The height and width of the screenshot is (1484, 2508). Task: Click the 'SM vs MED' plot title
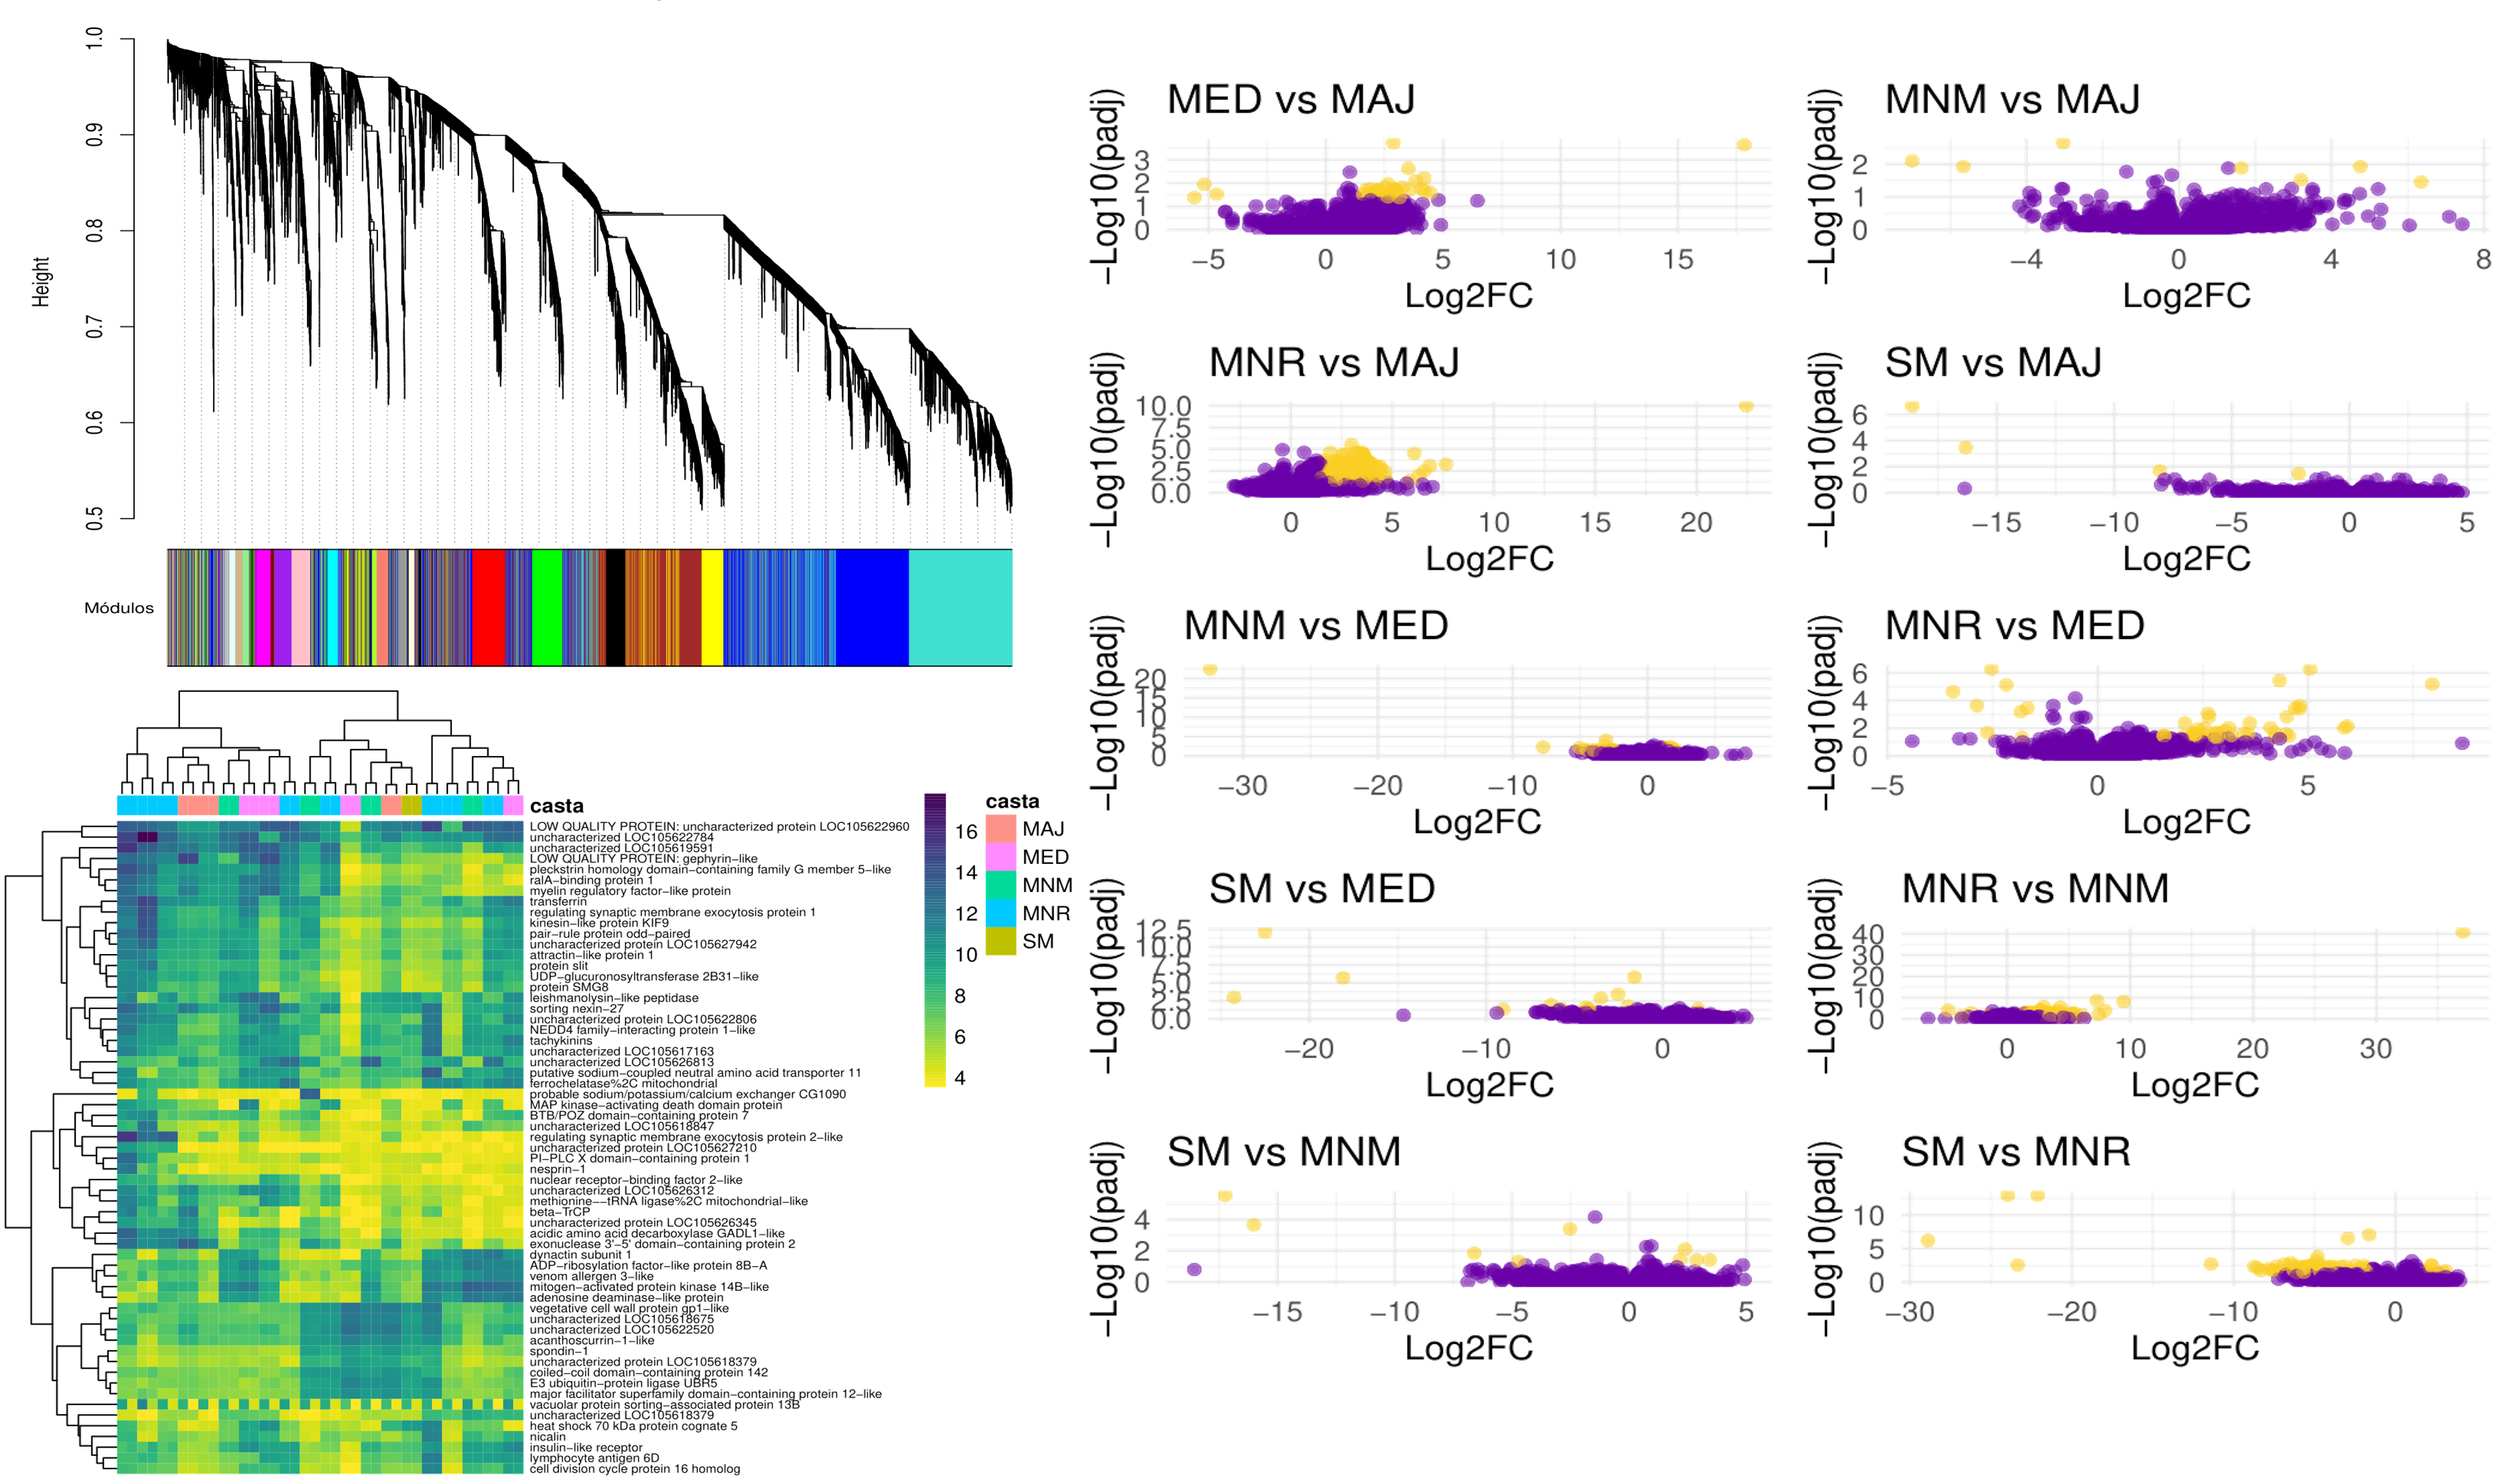click(x=1321, y=889)
